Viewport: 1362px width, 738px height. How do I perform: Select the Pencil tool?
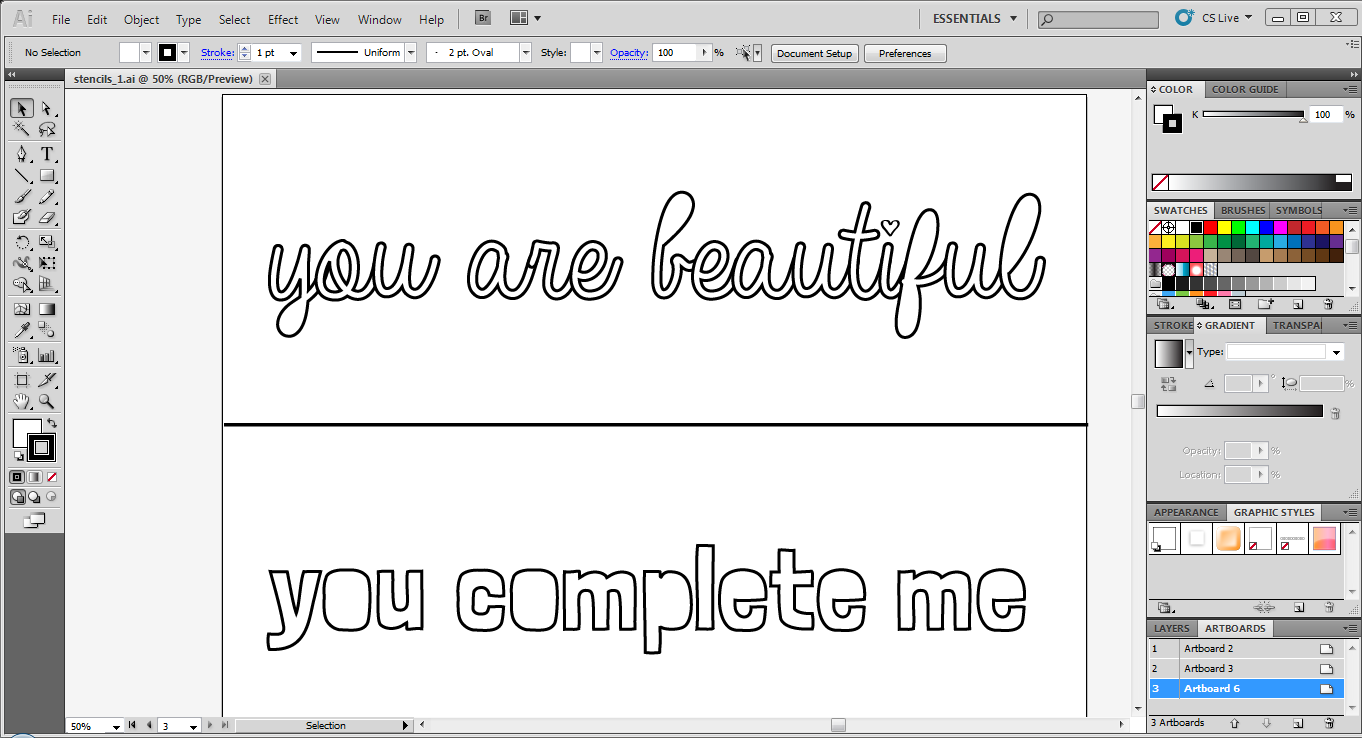click(47, 197)
